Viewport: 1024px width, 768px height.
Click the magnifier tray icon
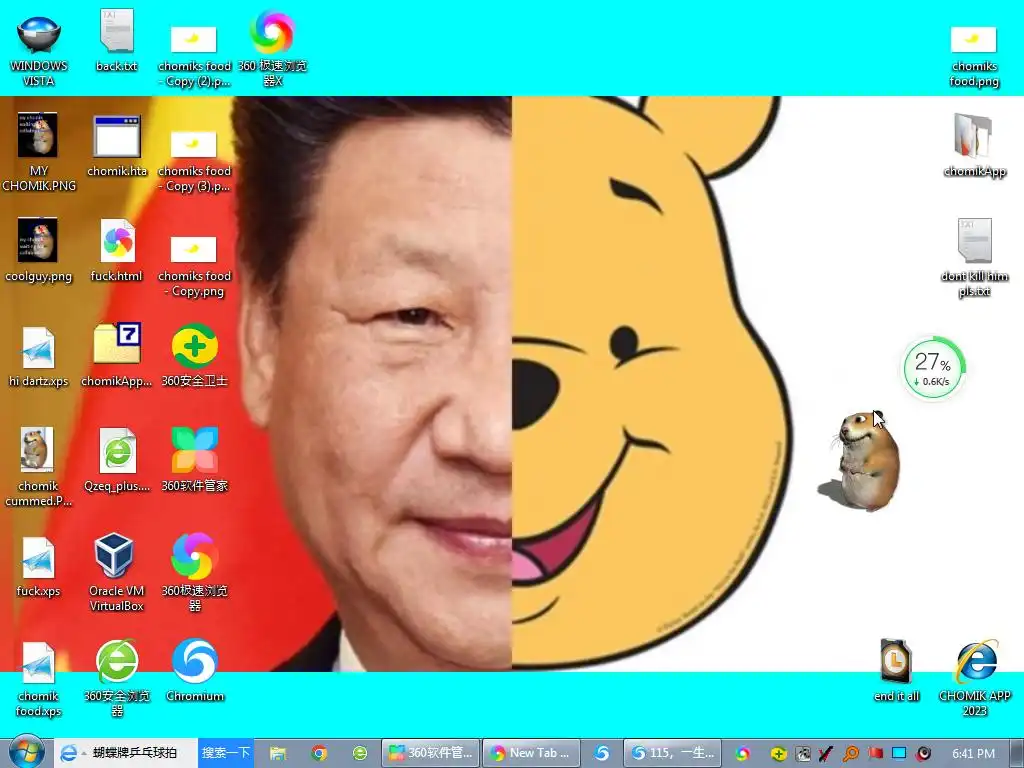tap(850, 754)
